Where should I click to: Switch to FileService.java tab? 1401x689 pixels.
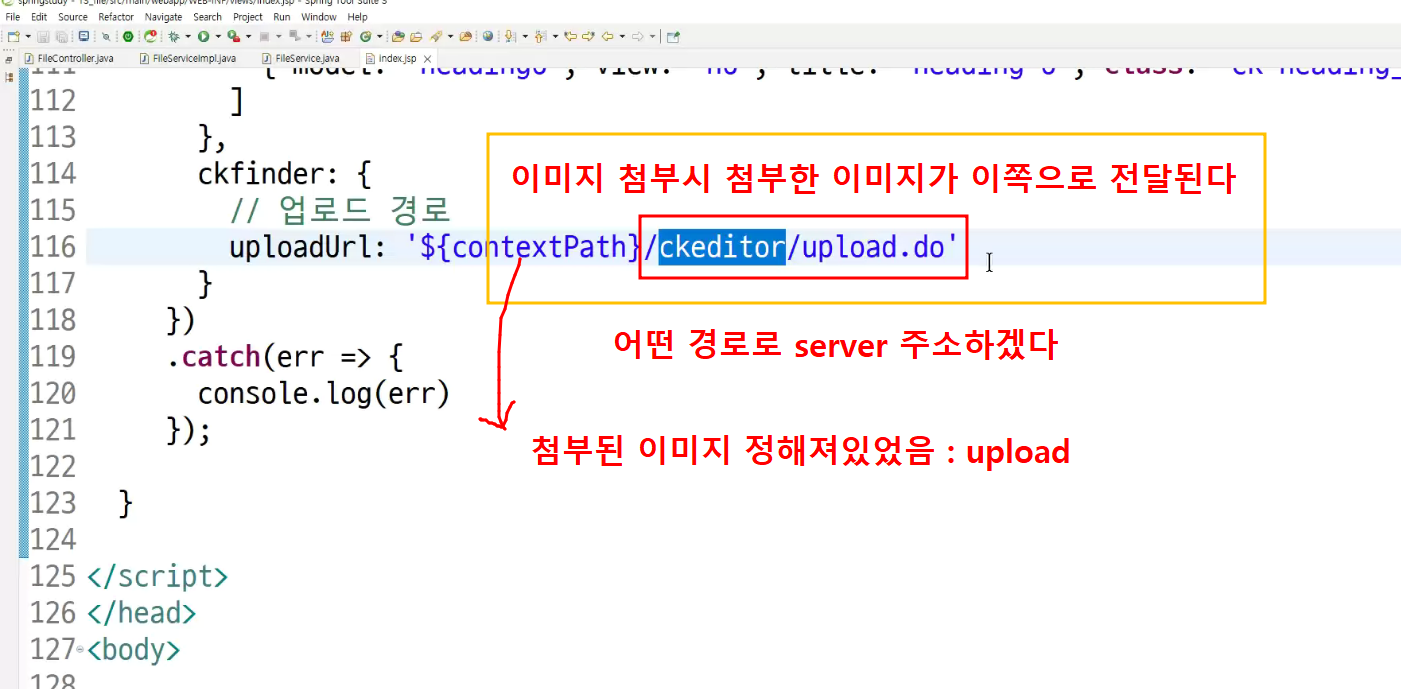(x=301, y=58)
